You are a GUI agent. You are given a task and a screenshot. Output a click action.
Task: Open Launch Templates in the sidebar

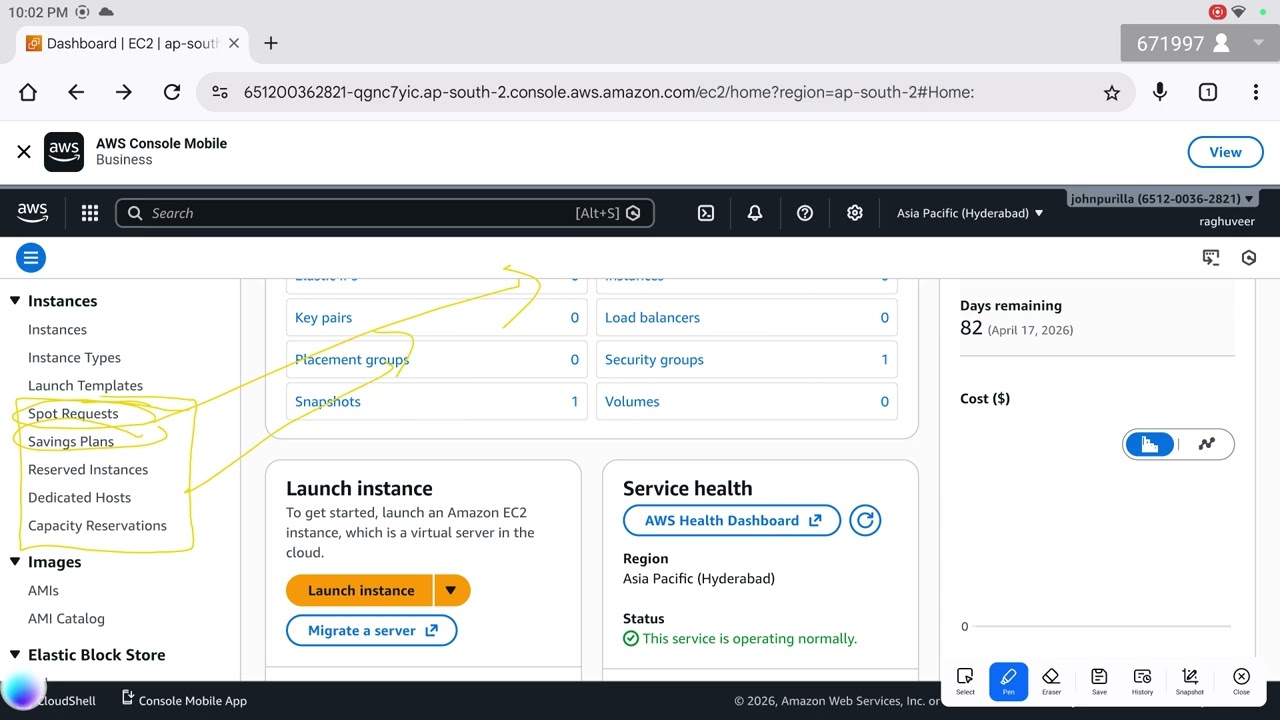pyautogui.click(x=85, y=386)
